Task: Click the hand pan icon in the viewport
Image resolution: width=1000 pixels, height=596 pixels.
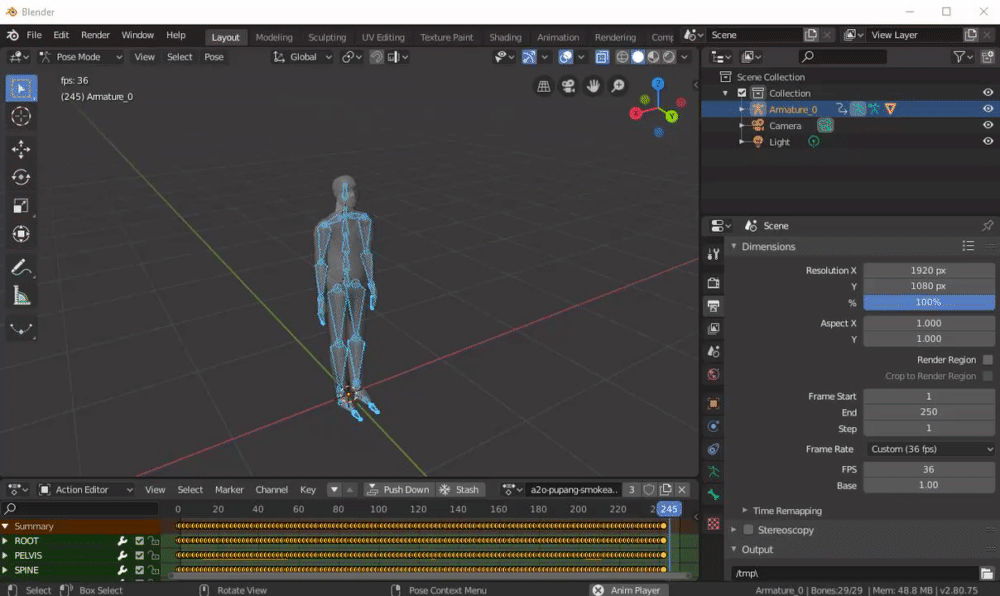Action: pos(592,87)
